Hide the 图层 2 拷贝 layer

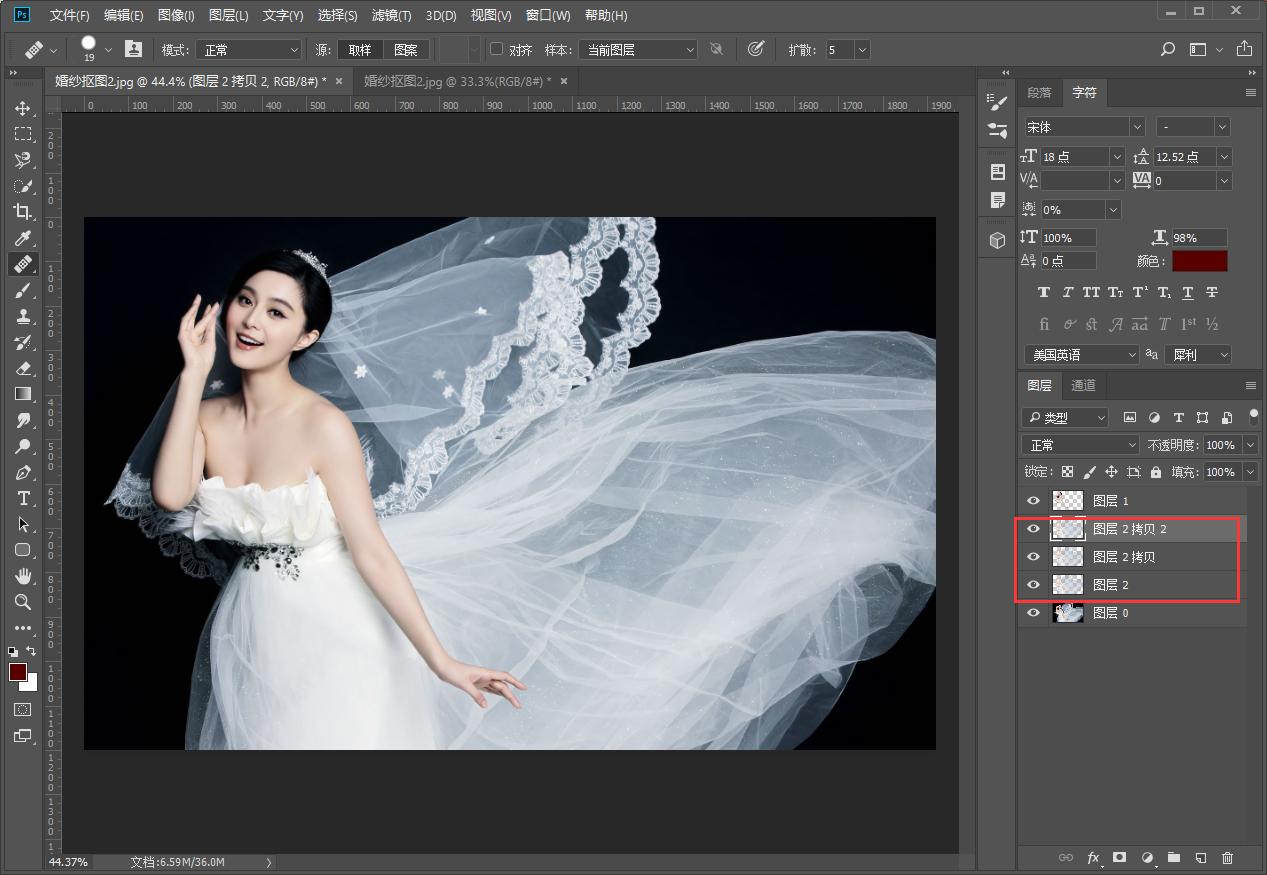[1034, 557]
